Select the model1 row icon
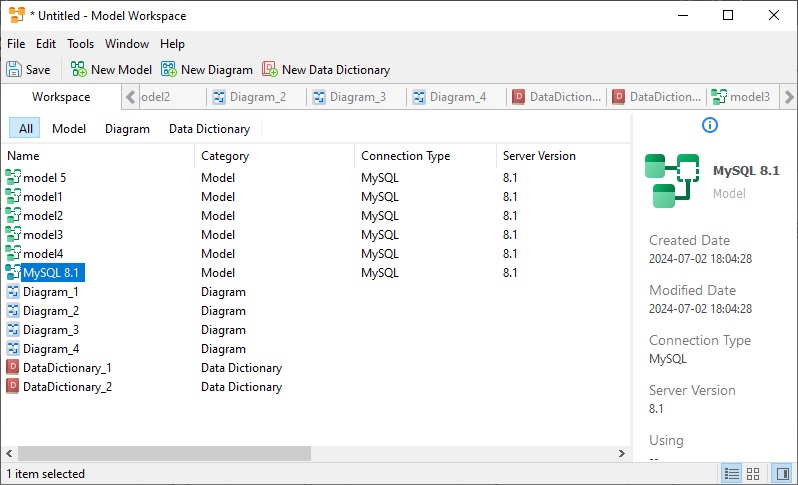Viewport: 798px width, 485px height. pos(13,196)
